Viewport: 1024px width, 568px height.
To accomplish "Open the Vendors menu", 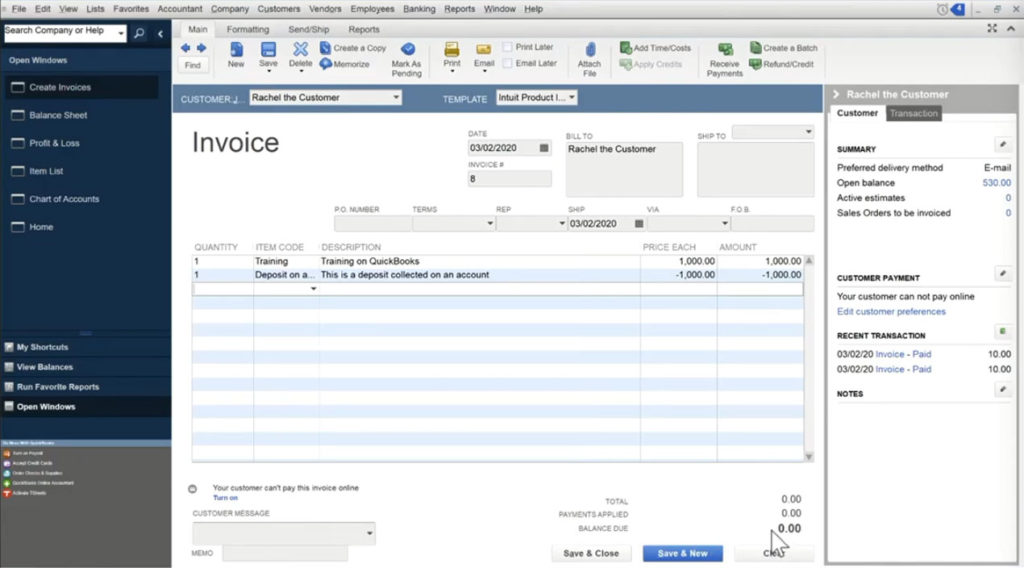I will [x=325, y=9].
